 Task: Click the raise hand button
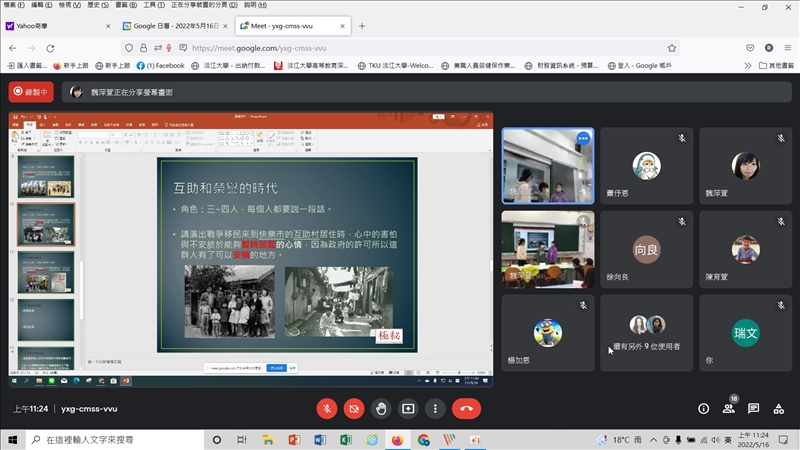(x=381, y=408)
